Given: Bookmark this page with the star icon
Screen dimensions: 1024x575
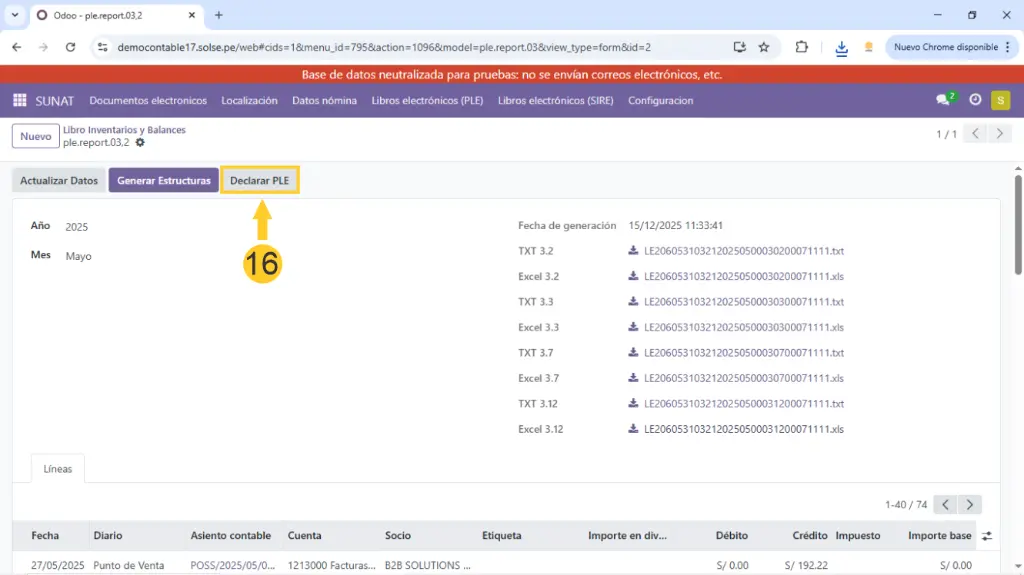Looking at the screenshot, I should (x=764, y=47).
